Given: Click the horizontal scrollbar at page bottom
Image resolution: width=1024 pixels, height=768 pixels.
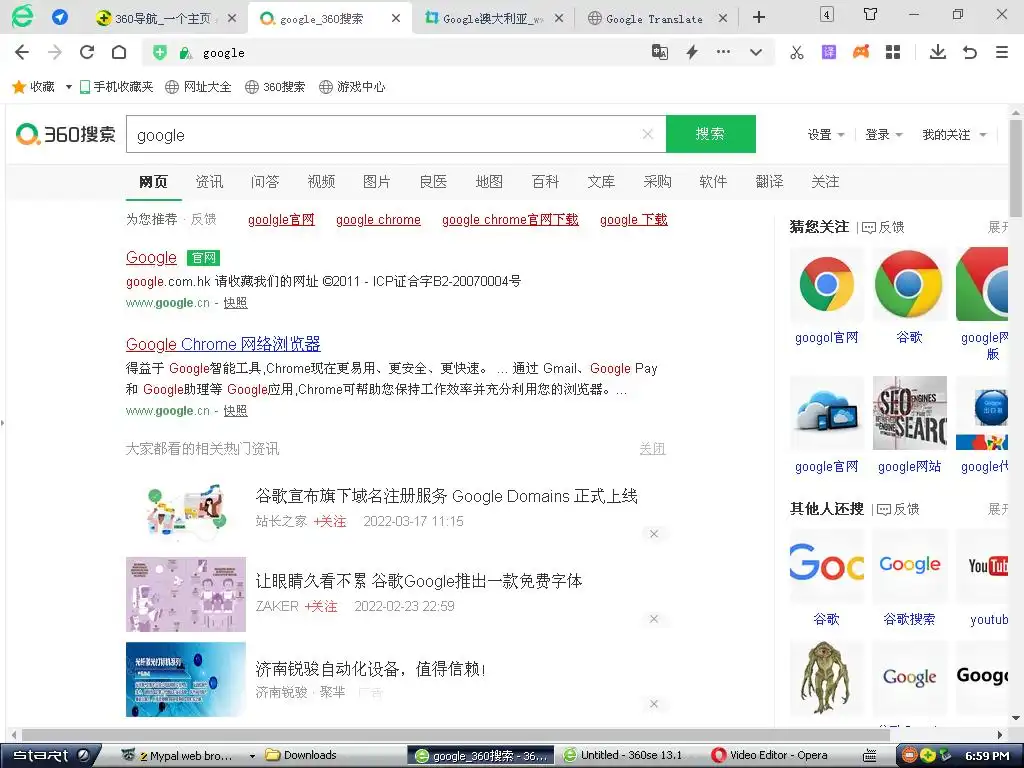Looking at the screenshot, I should coord(455,735).
